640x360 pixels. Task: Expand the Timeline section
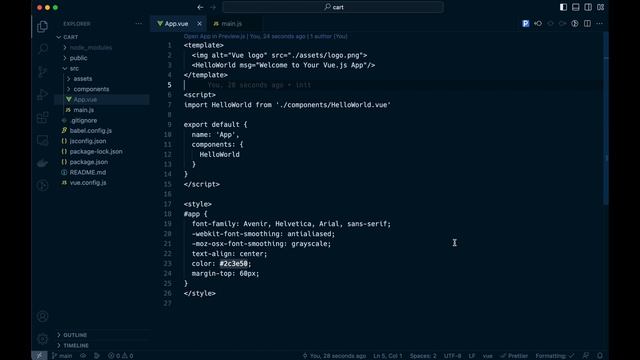tap(102, 345)
